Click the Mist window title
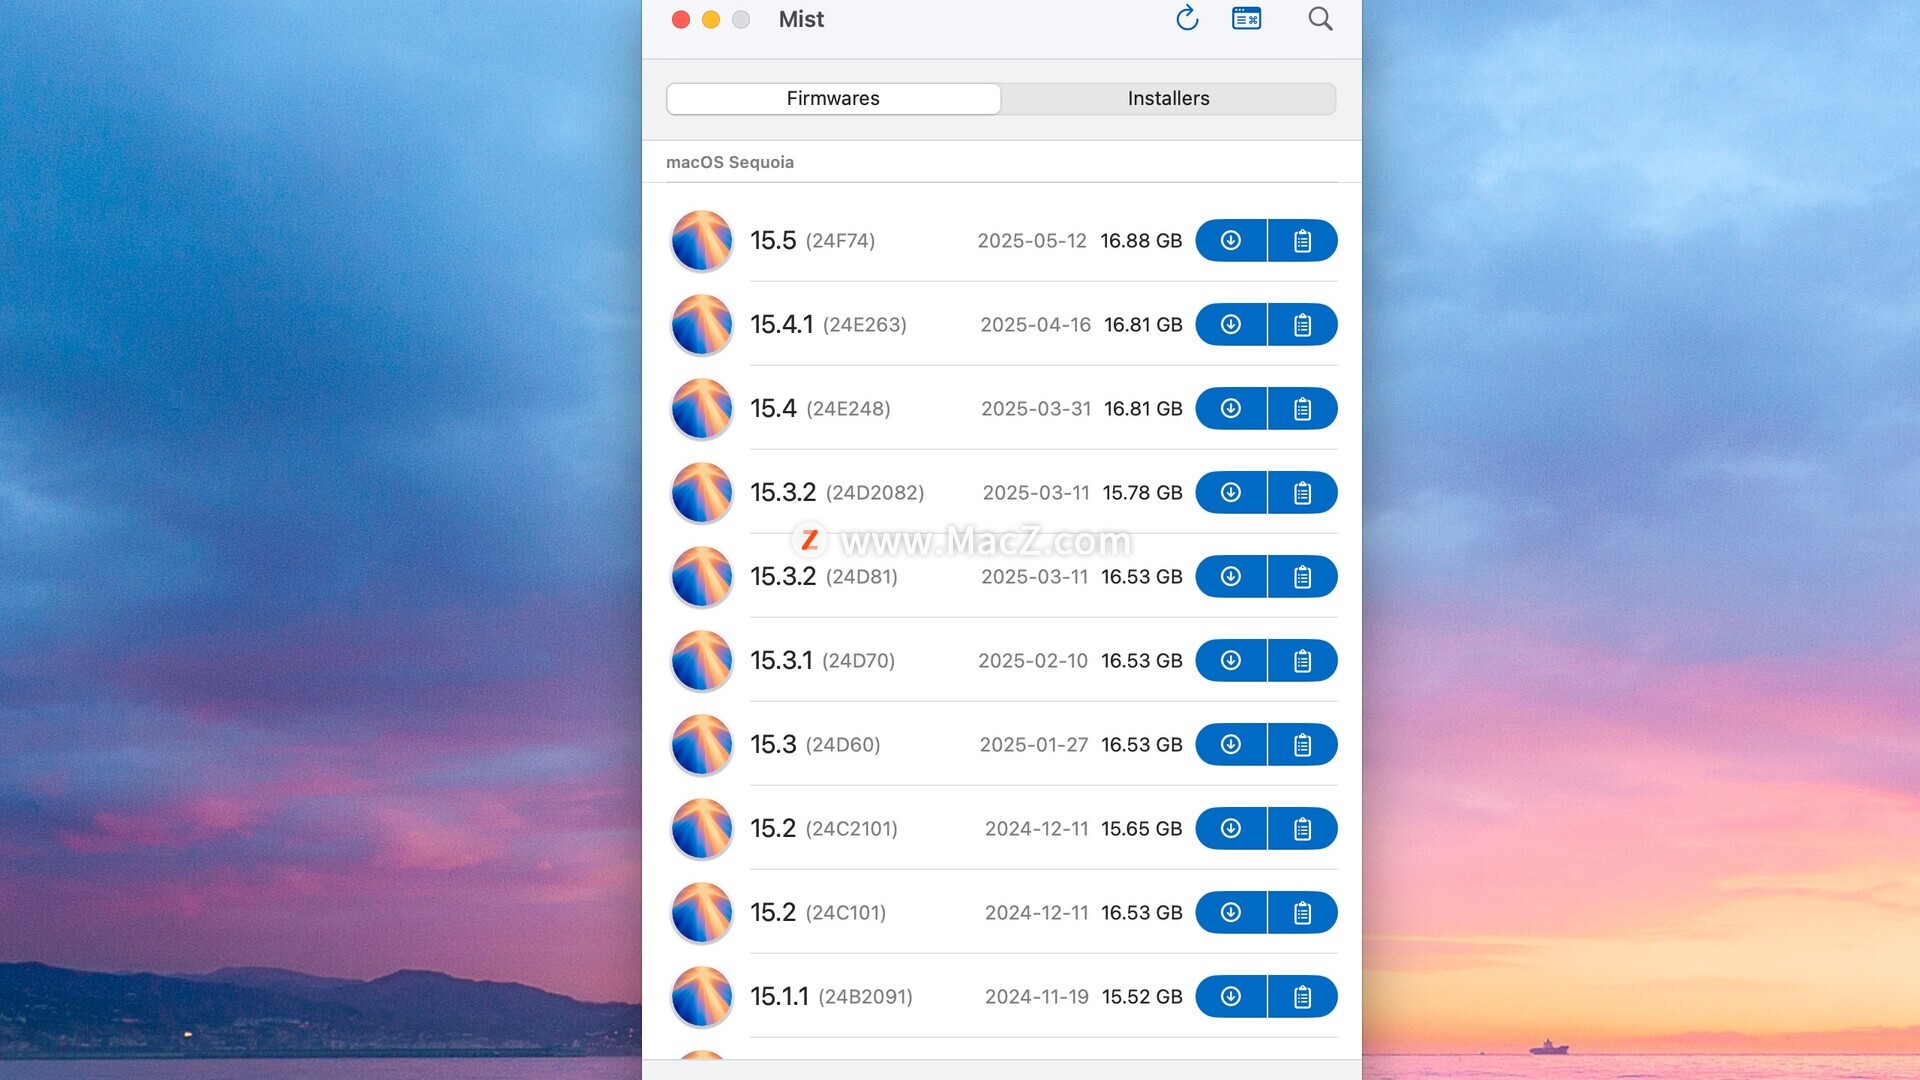The width and height of the screenshot is (1920, 1080). point(801,19)
